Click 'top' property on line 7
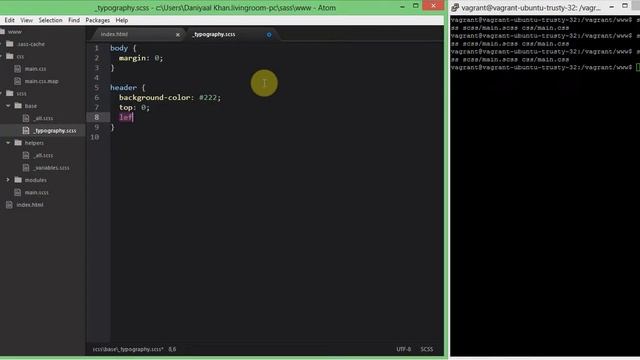The width and height of the screenshot is (640, 360). [125, 107]
